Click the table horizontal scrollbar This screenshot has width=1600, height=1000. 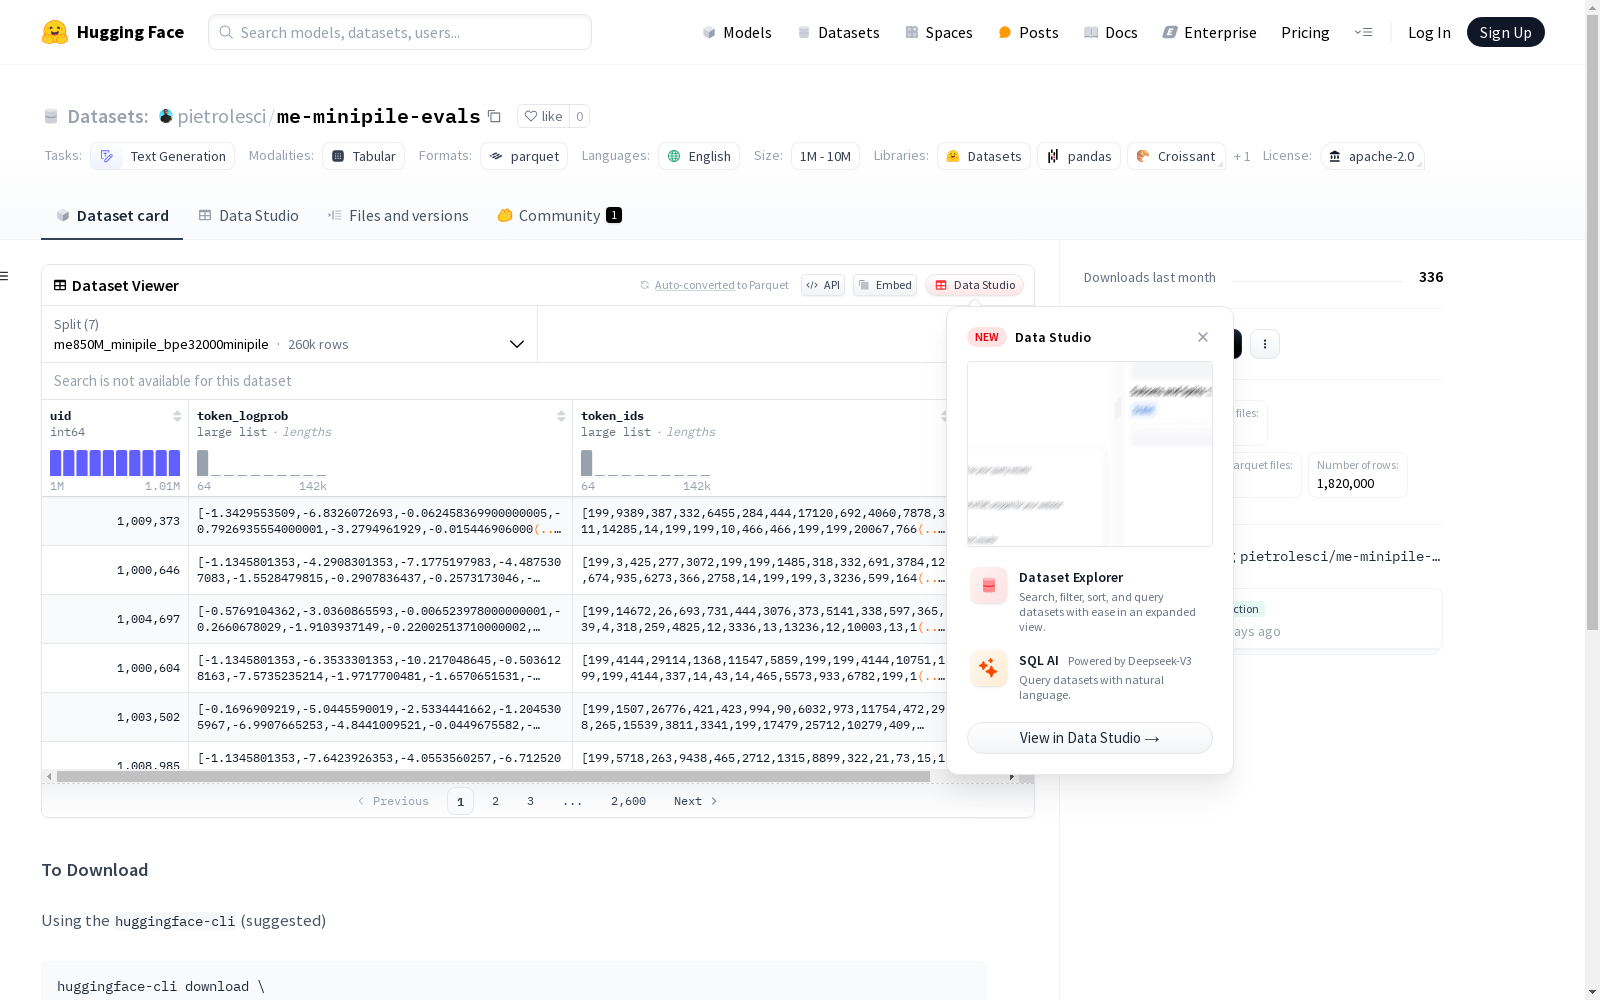pyautogui.click(x=493, y=776)
